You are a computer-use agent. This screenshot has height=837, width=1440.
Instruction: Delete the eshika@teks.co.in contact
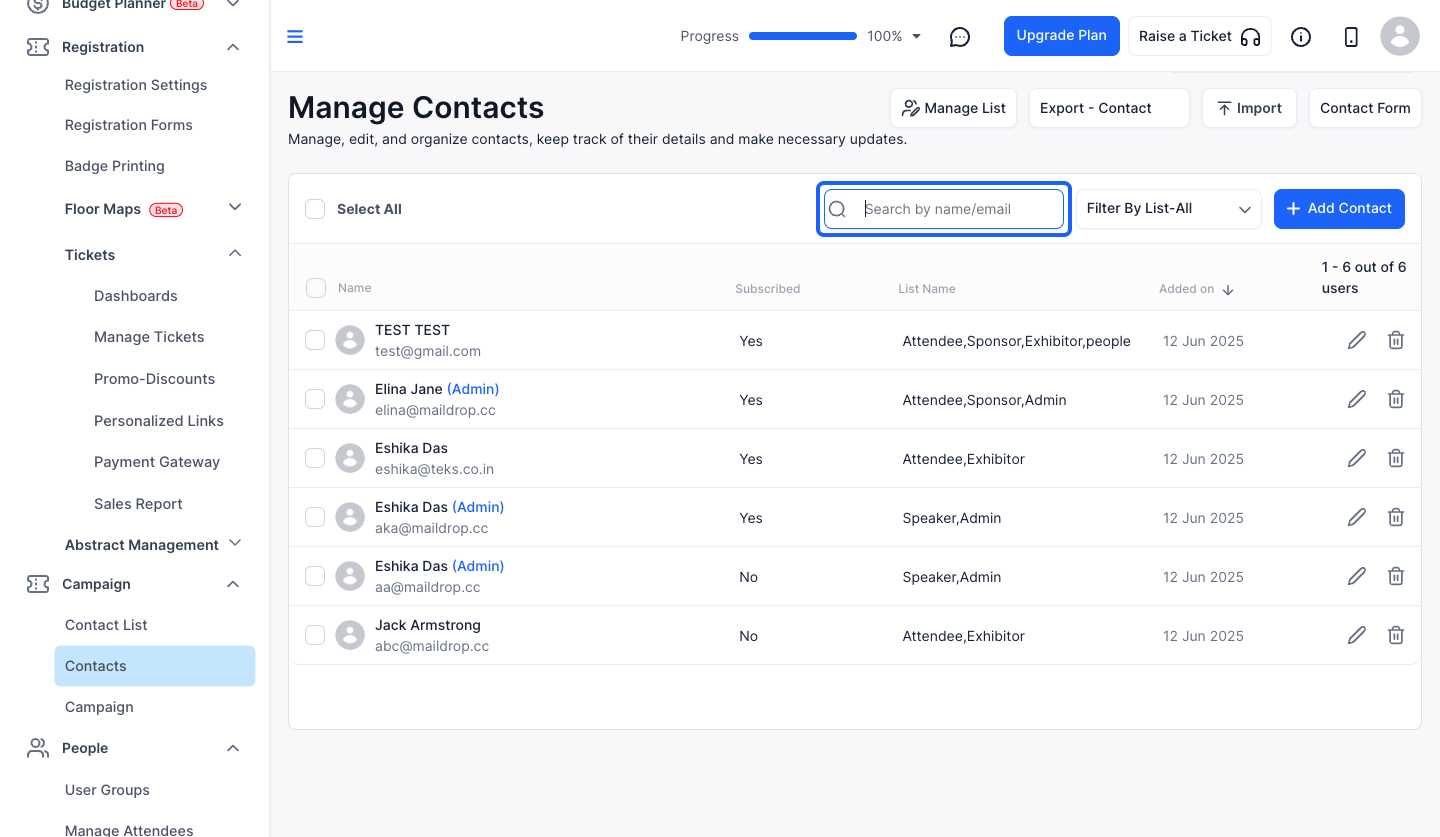(1396, 458)
